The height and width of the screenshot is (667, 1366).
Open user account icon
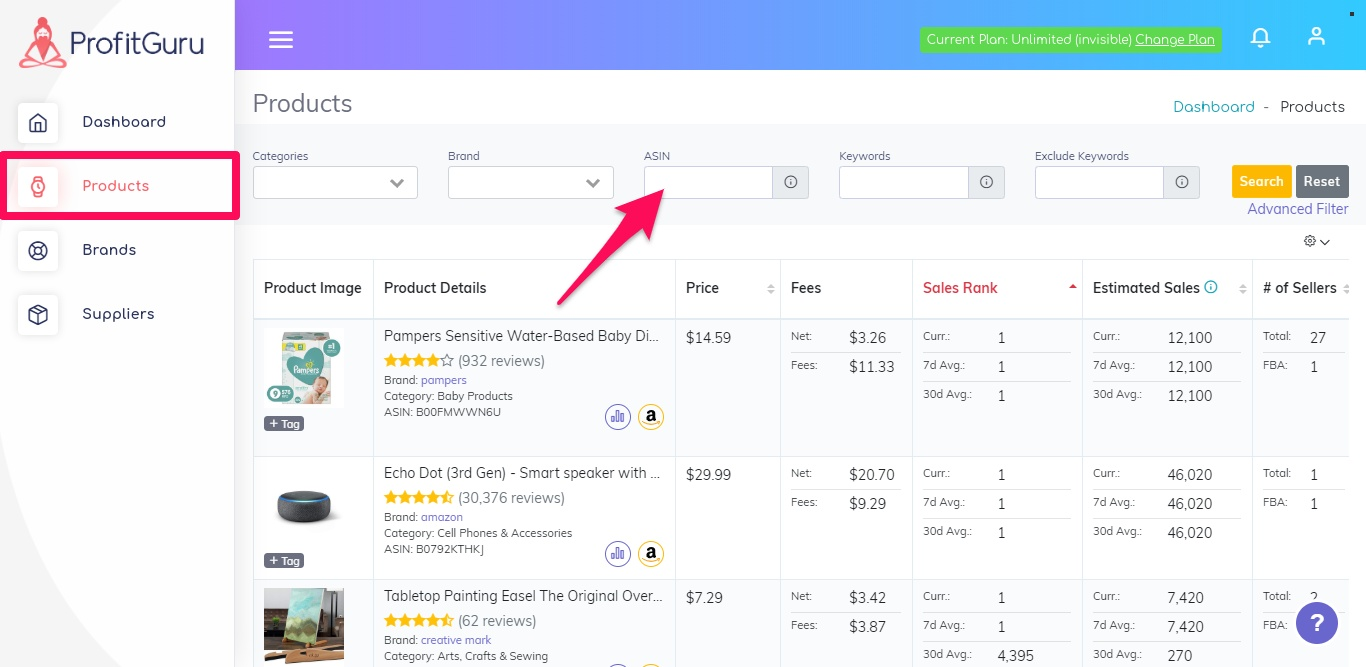(1316, 36)
